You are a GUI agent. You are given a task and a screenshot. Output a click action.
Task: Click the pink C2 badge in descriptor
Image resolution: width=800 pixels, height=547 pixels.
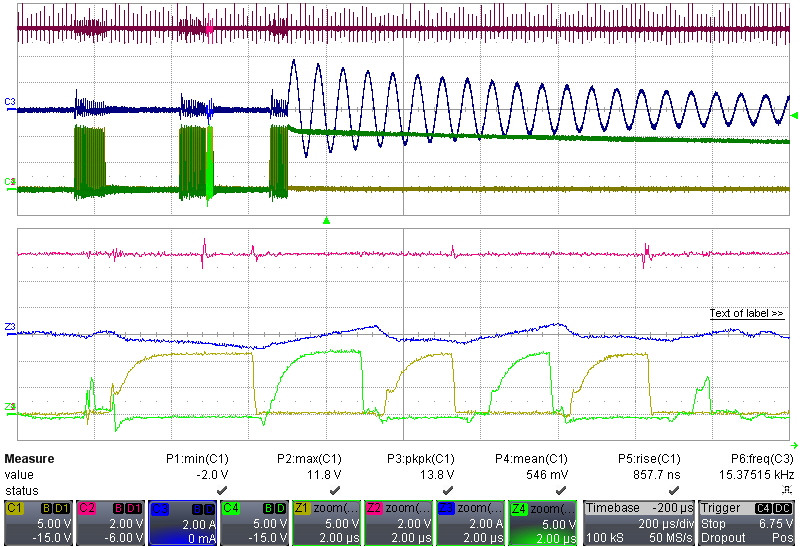(86, 508)
